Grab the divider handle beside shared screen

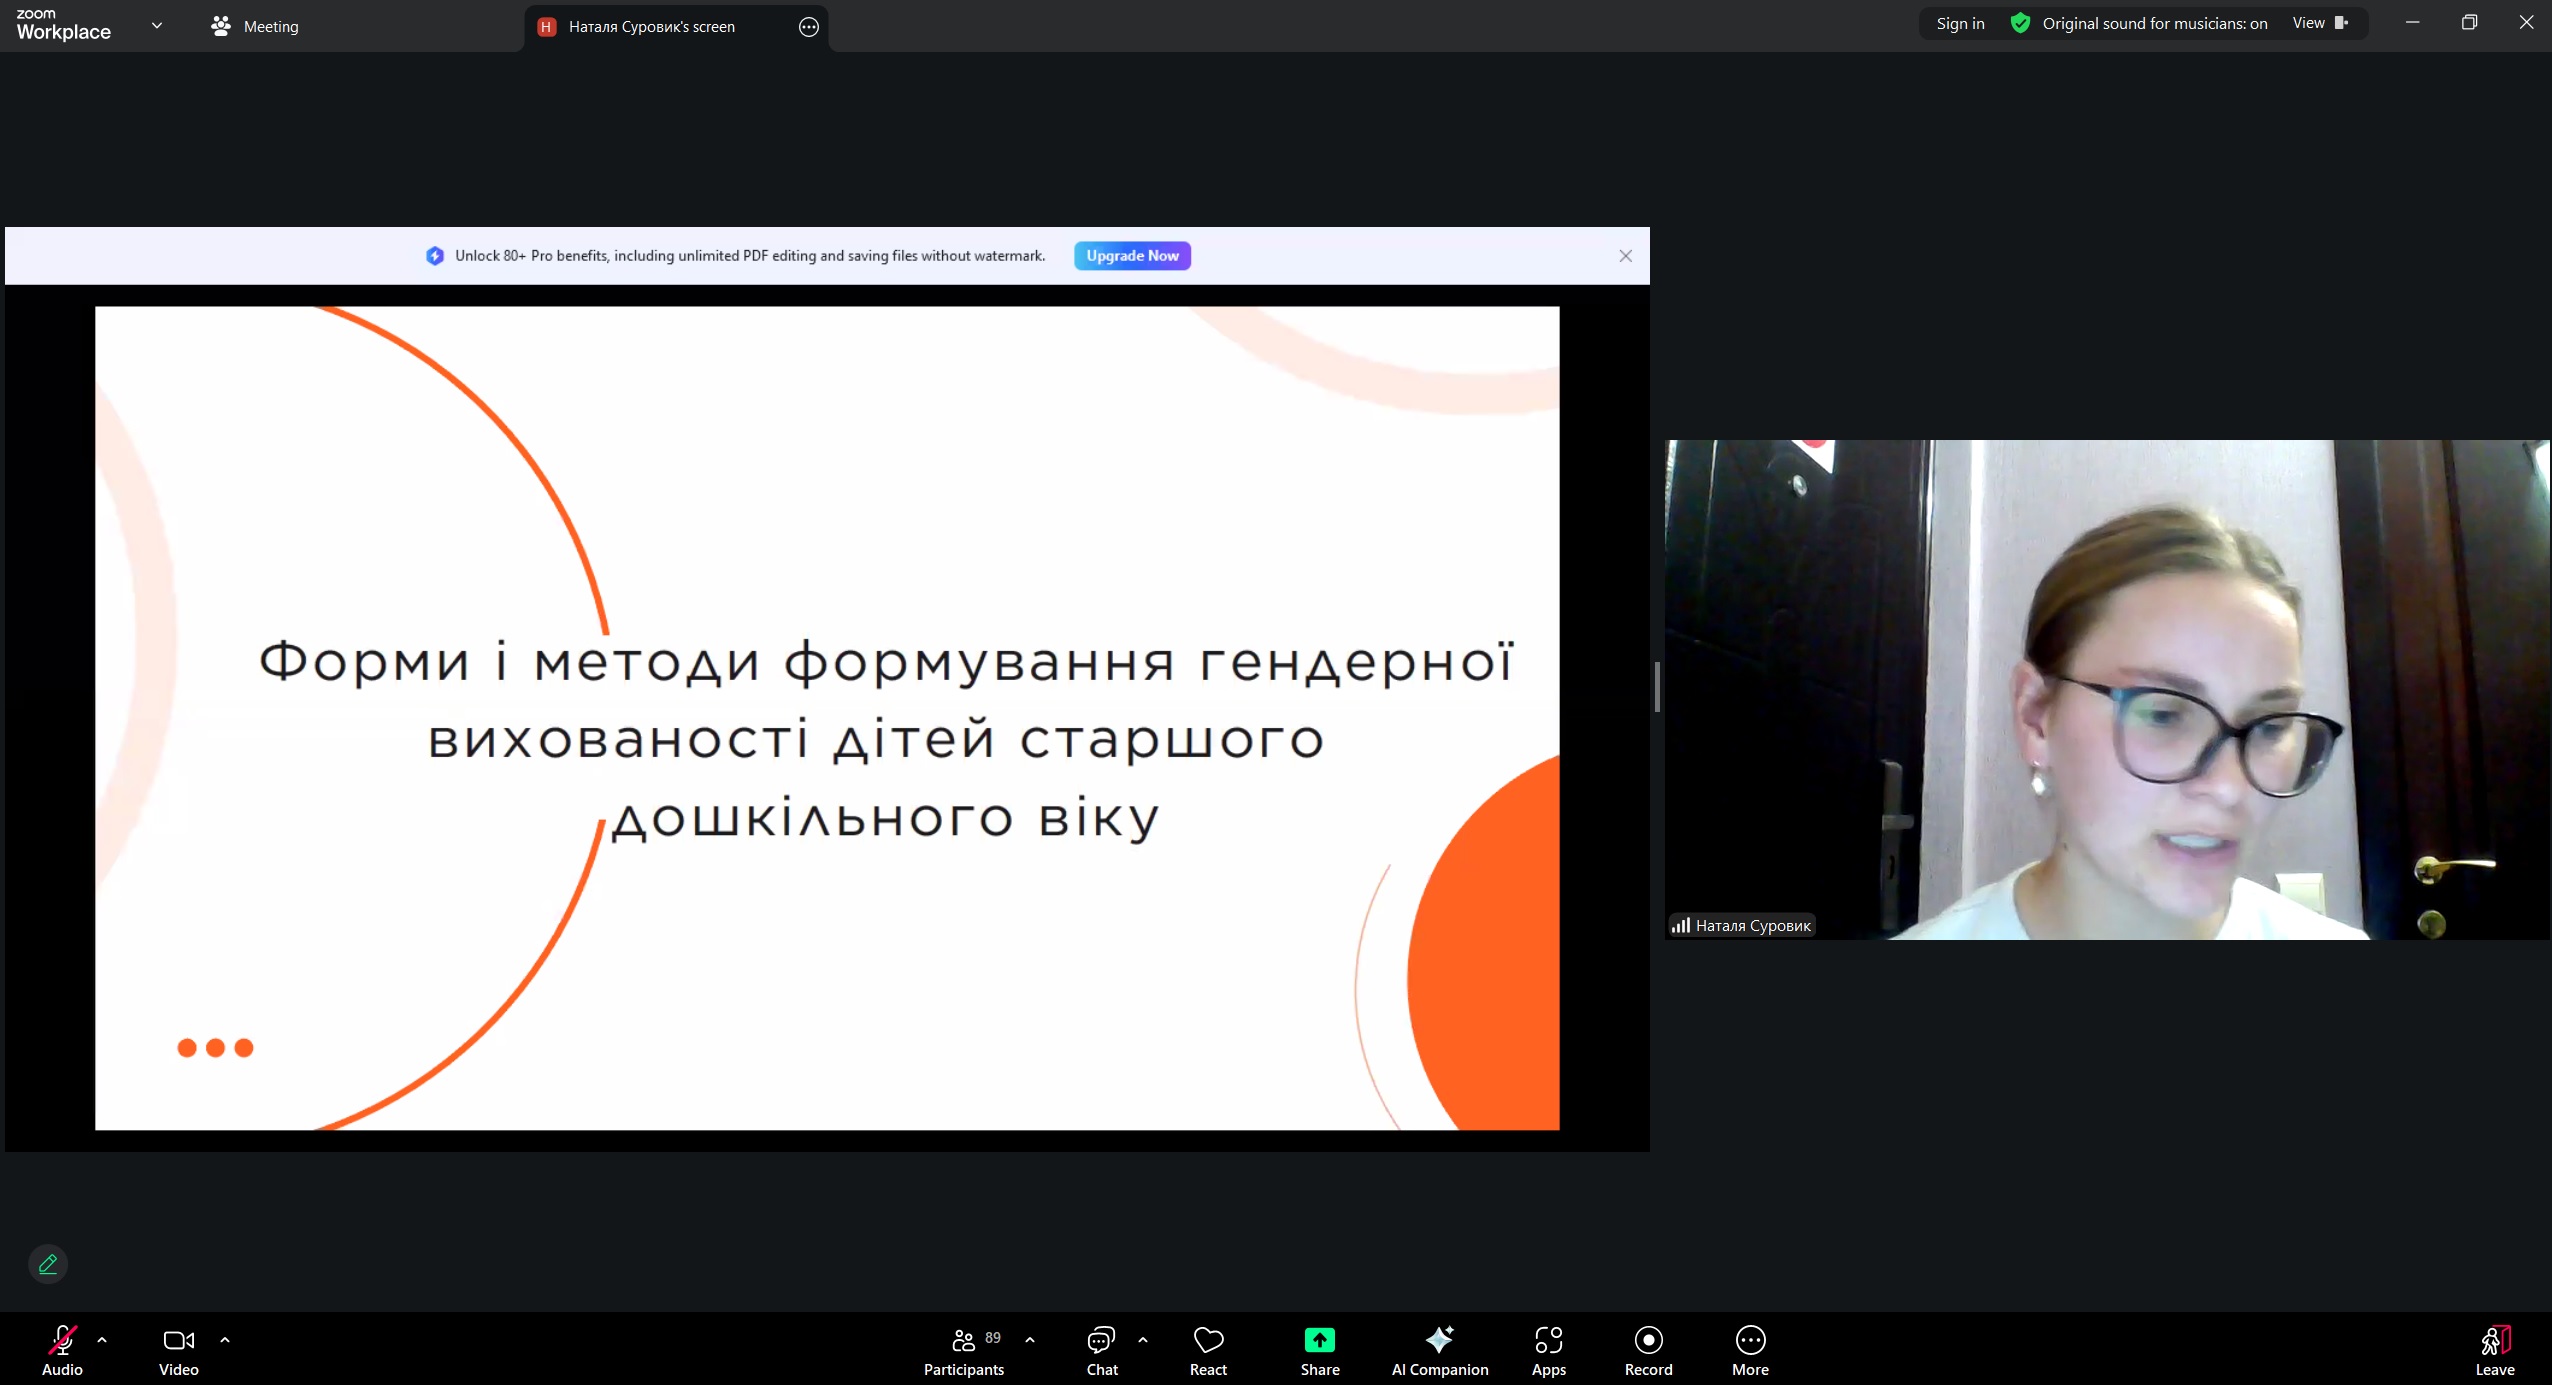click(1657, 688)
